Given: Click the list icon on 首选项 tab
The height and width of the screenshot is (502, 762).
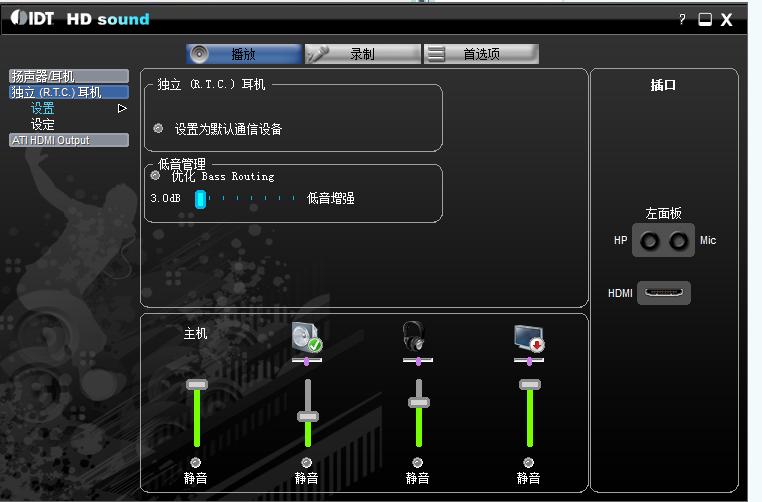Looking at the screenshot, I should 436,54.
